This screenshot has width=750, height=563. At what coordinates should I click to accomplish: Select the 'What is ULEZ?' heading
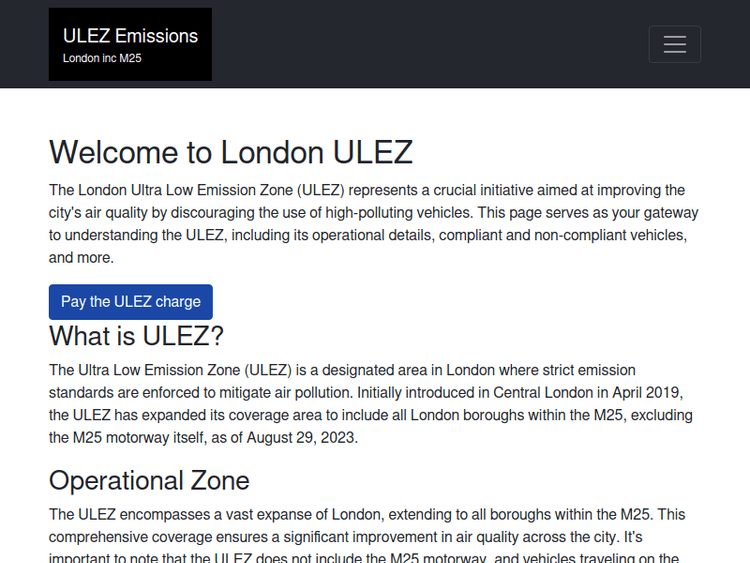coord(137,335)
